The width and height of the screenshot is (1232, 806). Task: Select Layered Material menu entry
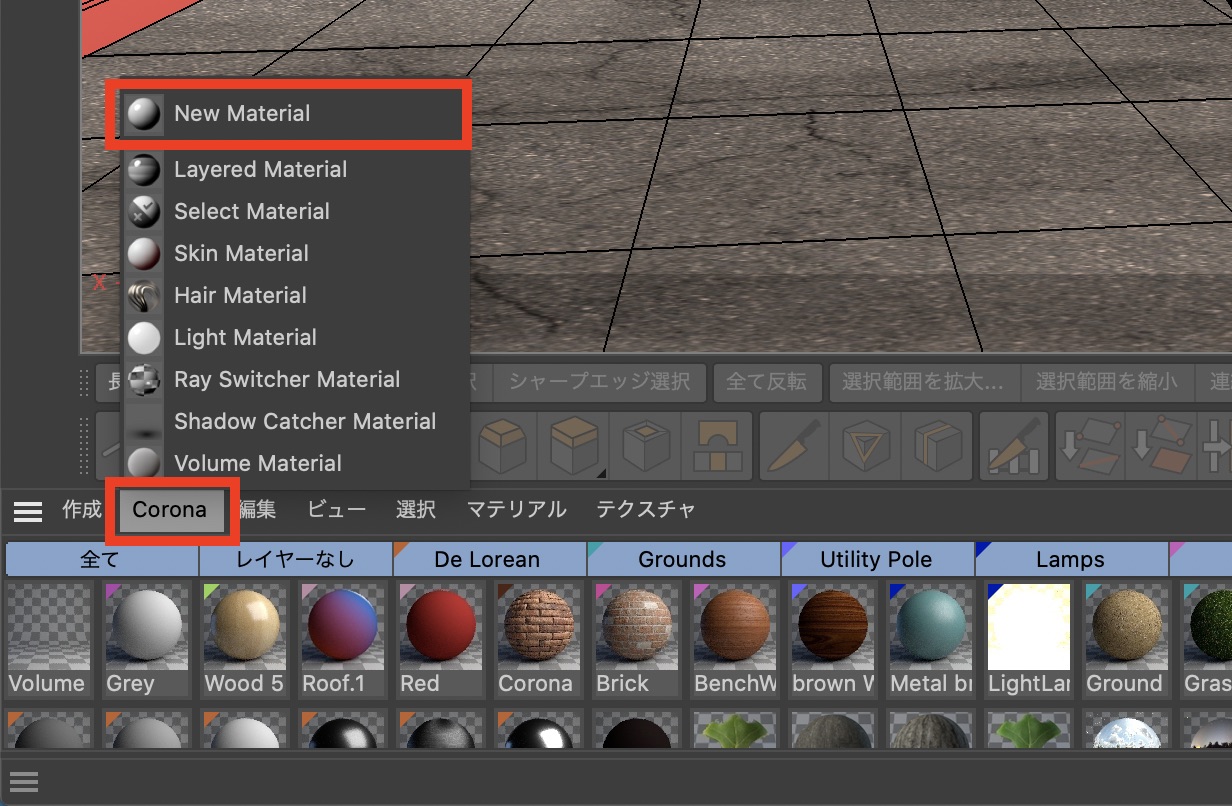(x=260, y=170)
